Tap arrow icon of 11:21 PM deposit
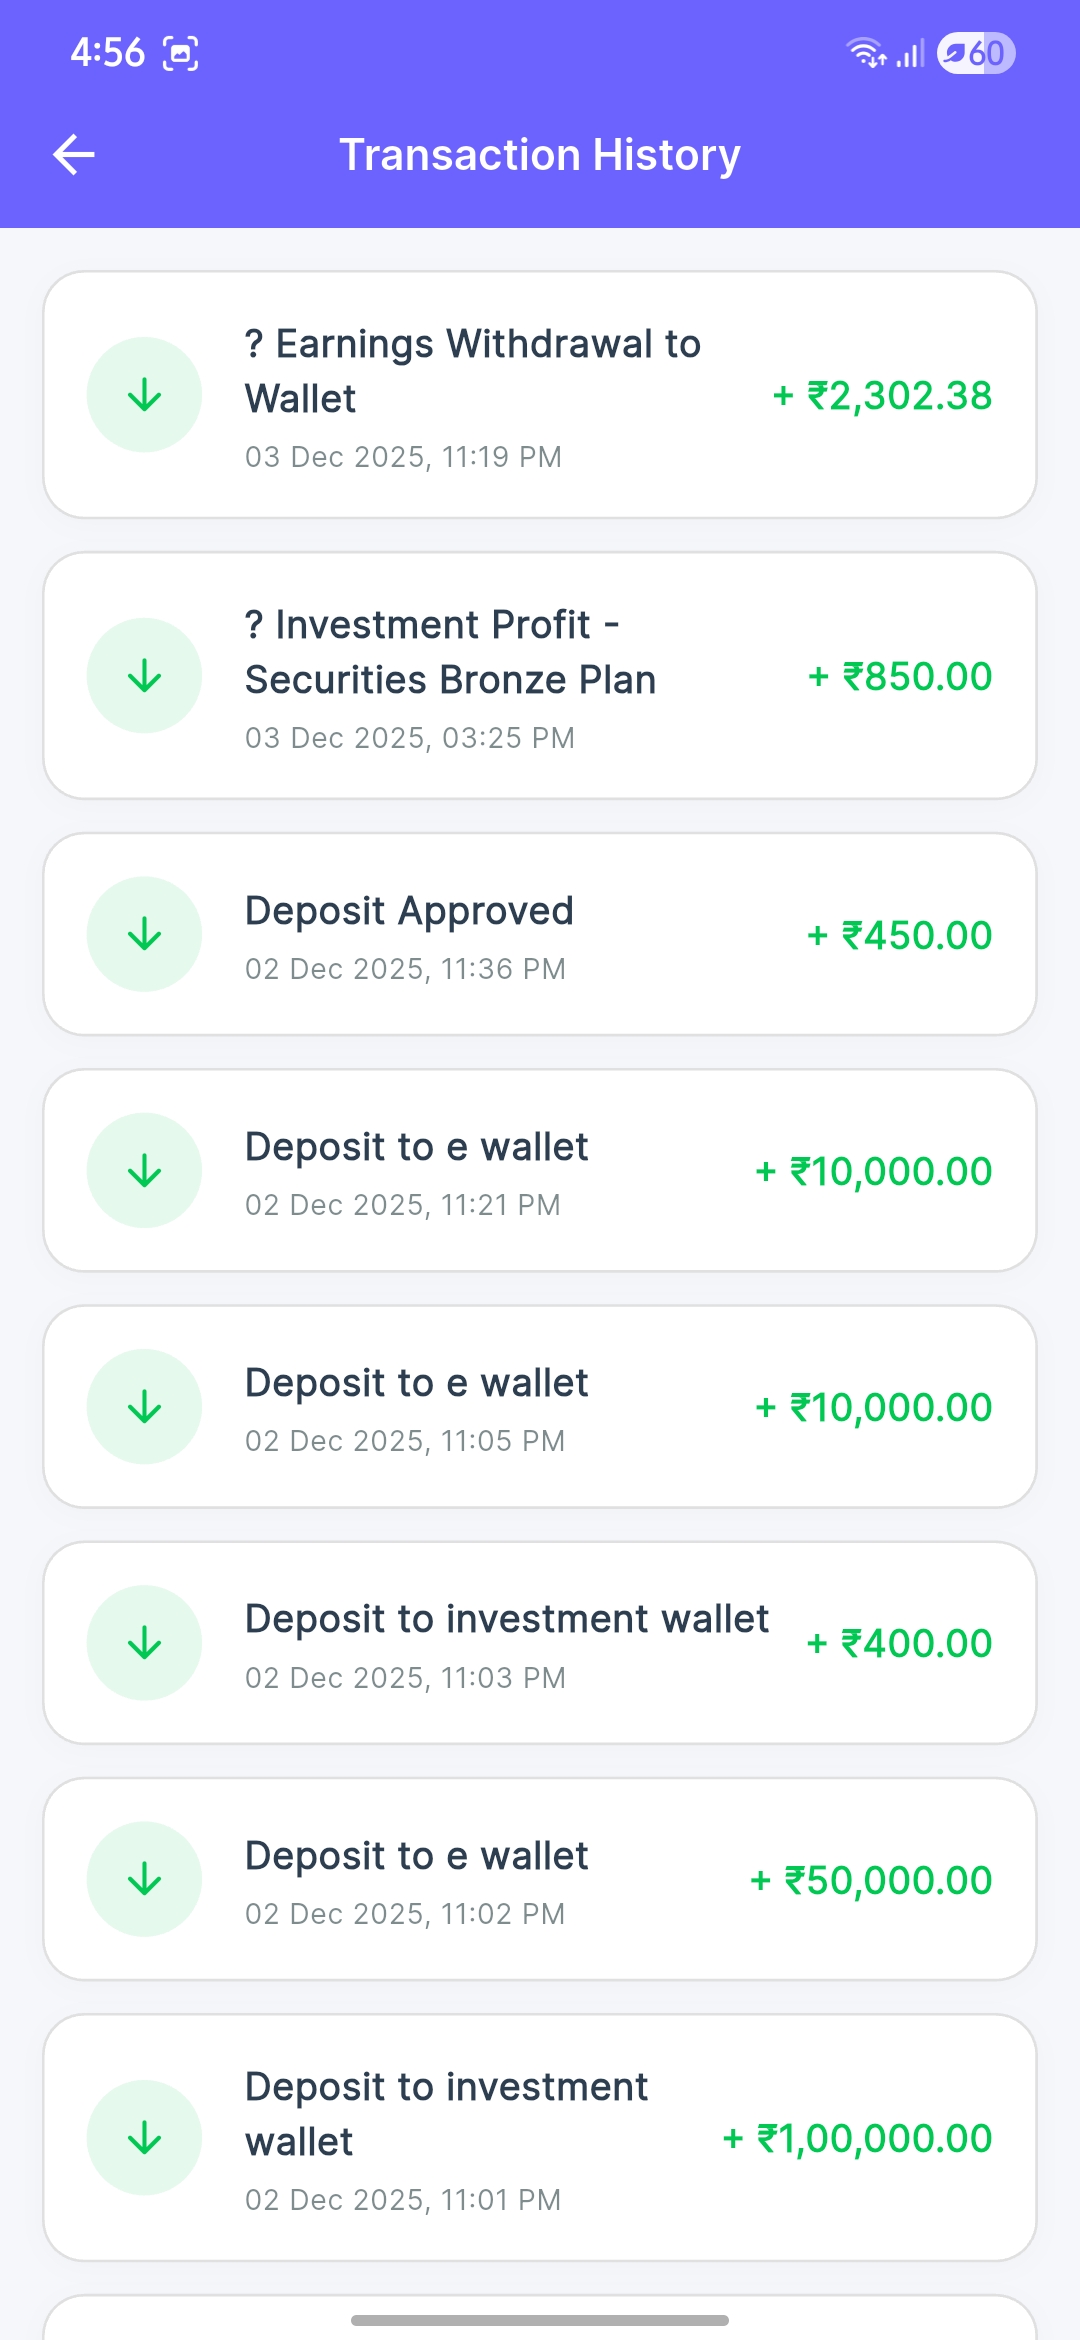This screenshot has height=2340, width=1080. point(145,1170)
